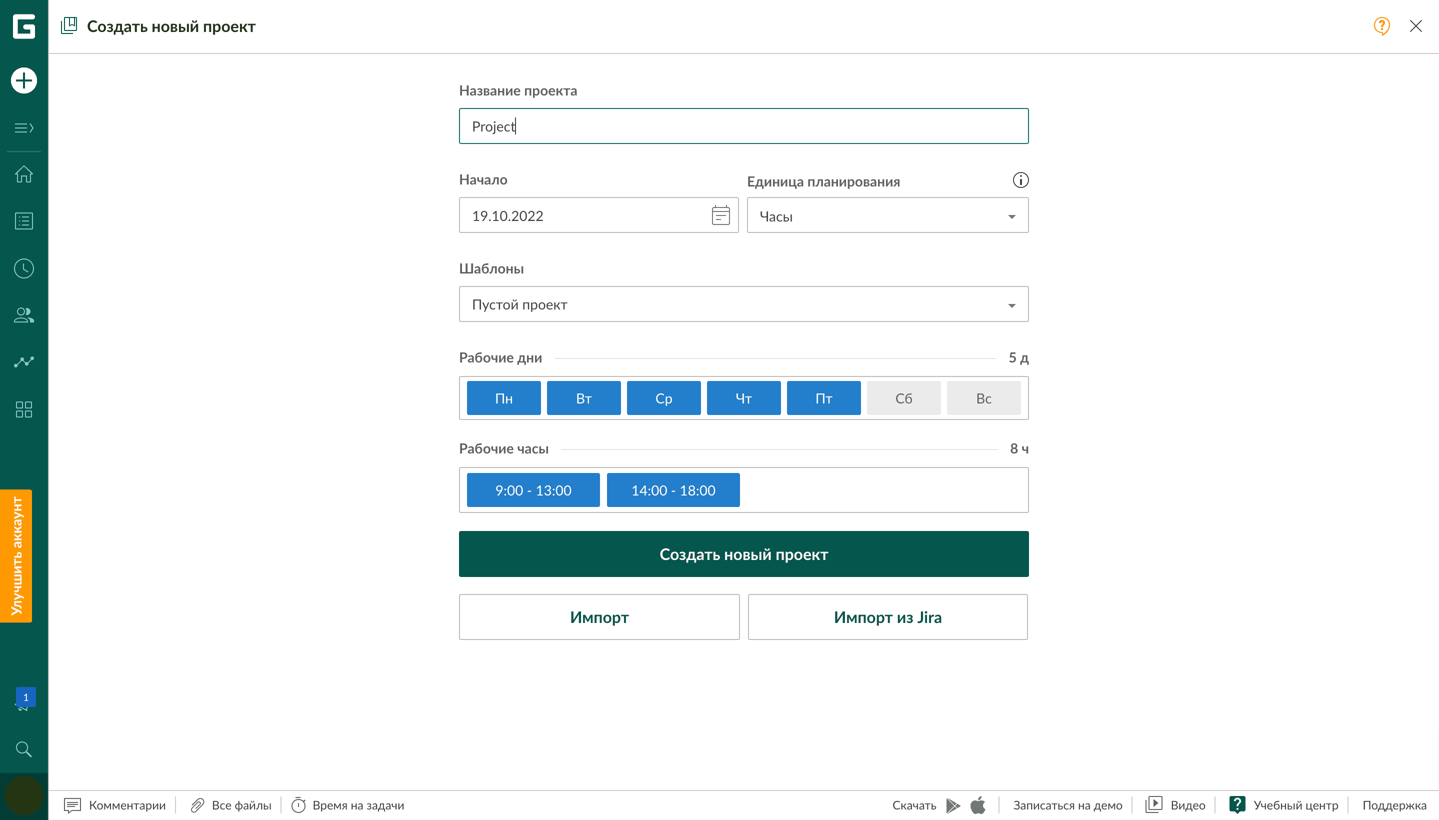1439x820 pixels.
Task: Toggle Вт working day
Action: point(584,398)
